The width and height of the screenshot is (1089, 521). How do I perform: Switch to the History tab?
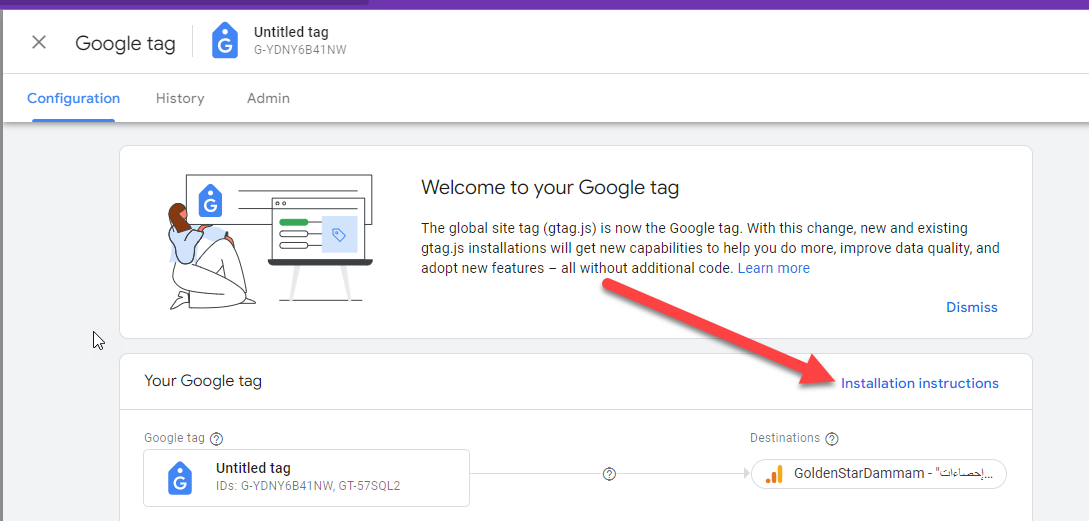pos(180,99)
